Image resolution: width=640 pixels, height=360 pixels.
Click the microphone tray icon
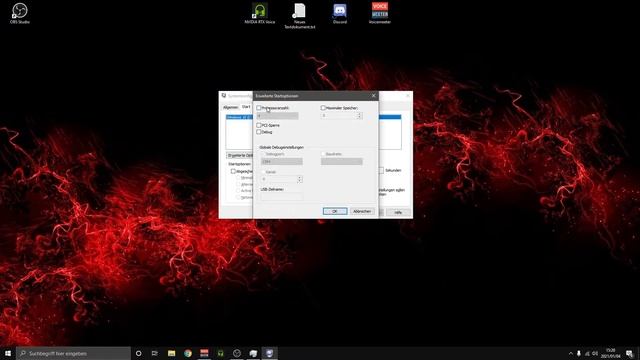coord(579,353)
